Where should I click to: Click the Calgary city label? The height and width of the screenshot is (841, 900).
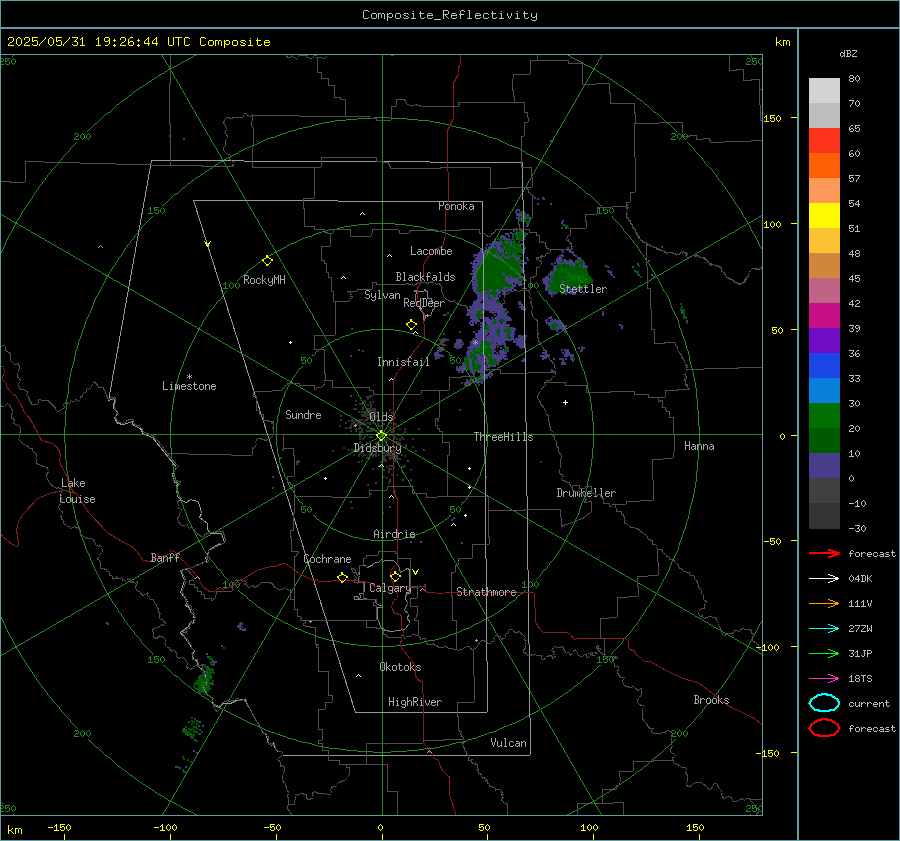click(390, 588)
